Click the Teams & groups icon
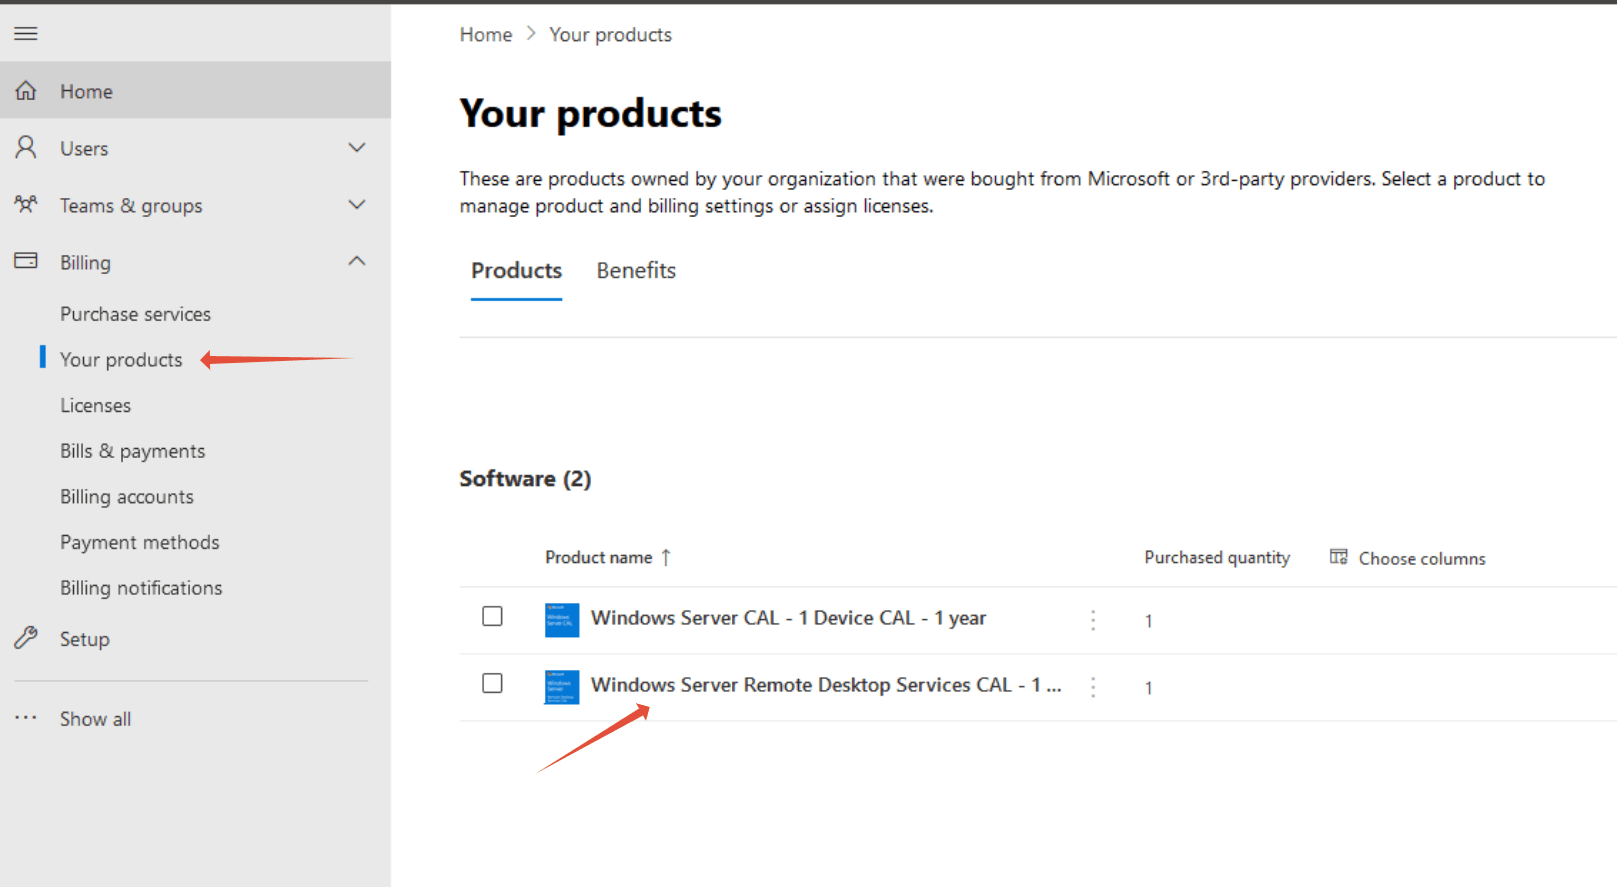The height and width of the screenshot is (887, 1617). tap(26, 204)
